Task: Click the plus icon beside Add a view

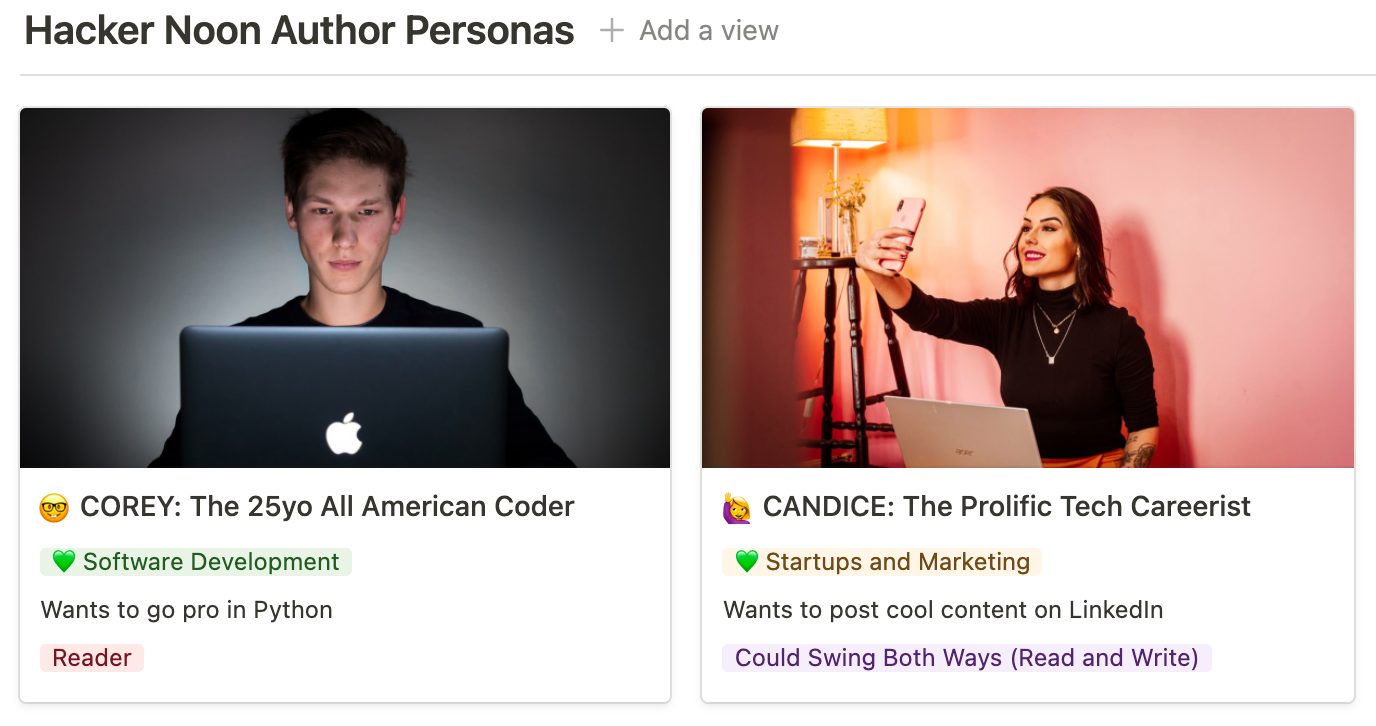Action: tap(611, 31)
